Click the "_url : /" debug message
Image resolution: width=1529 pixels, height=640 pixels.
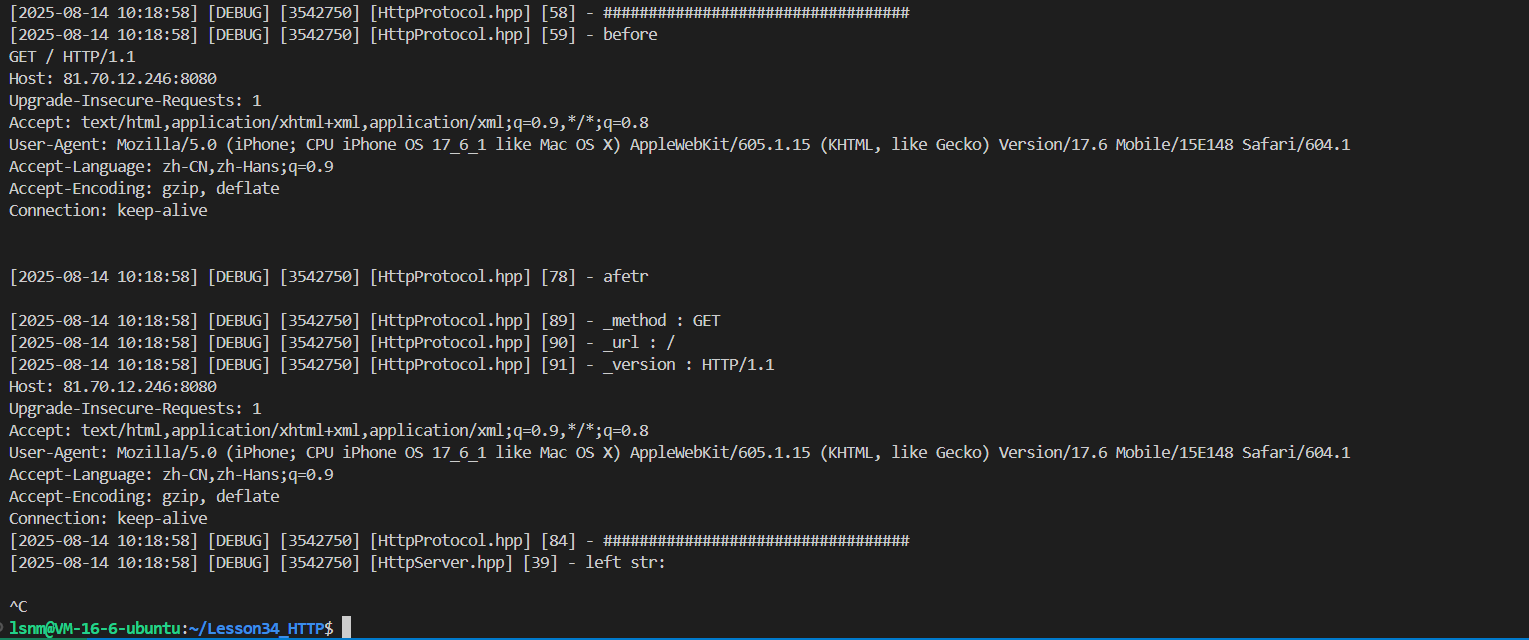coord(639,342)
